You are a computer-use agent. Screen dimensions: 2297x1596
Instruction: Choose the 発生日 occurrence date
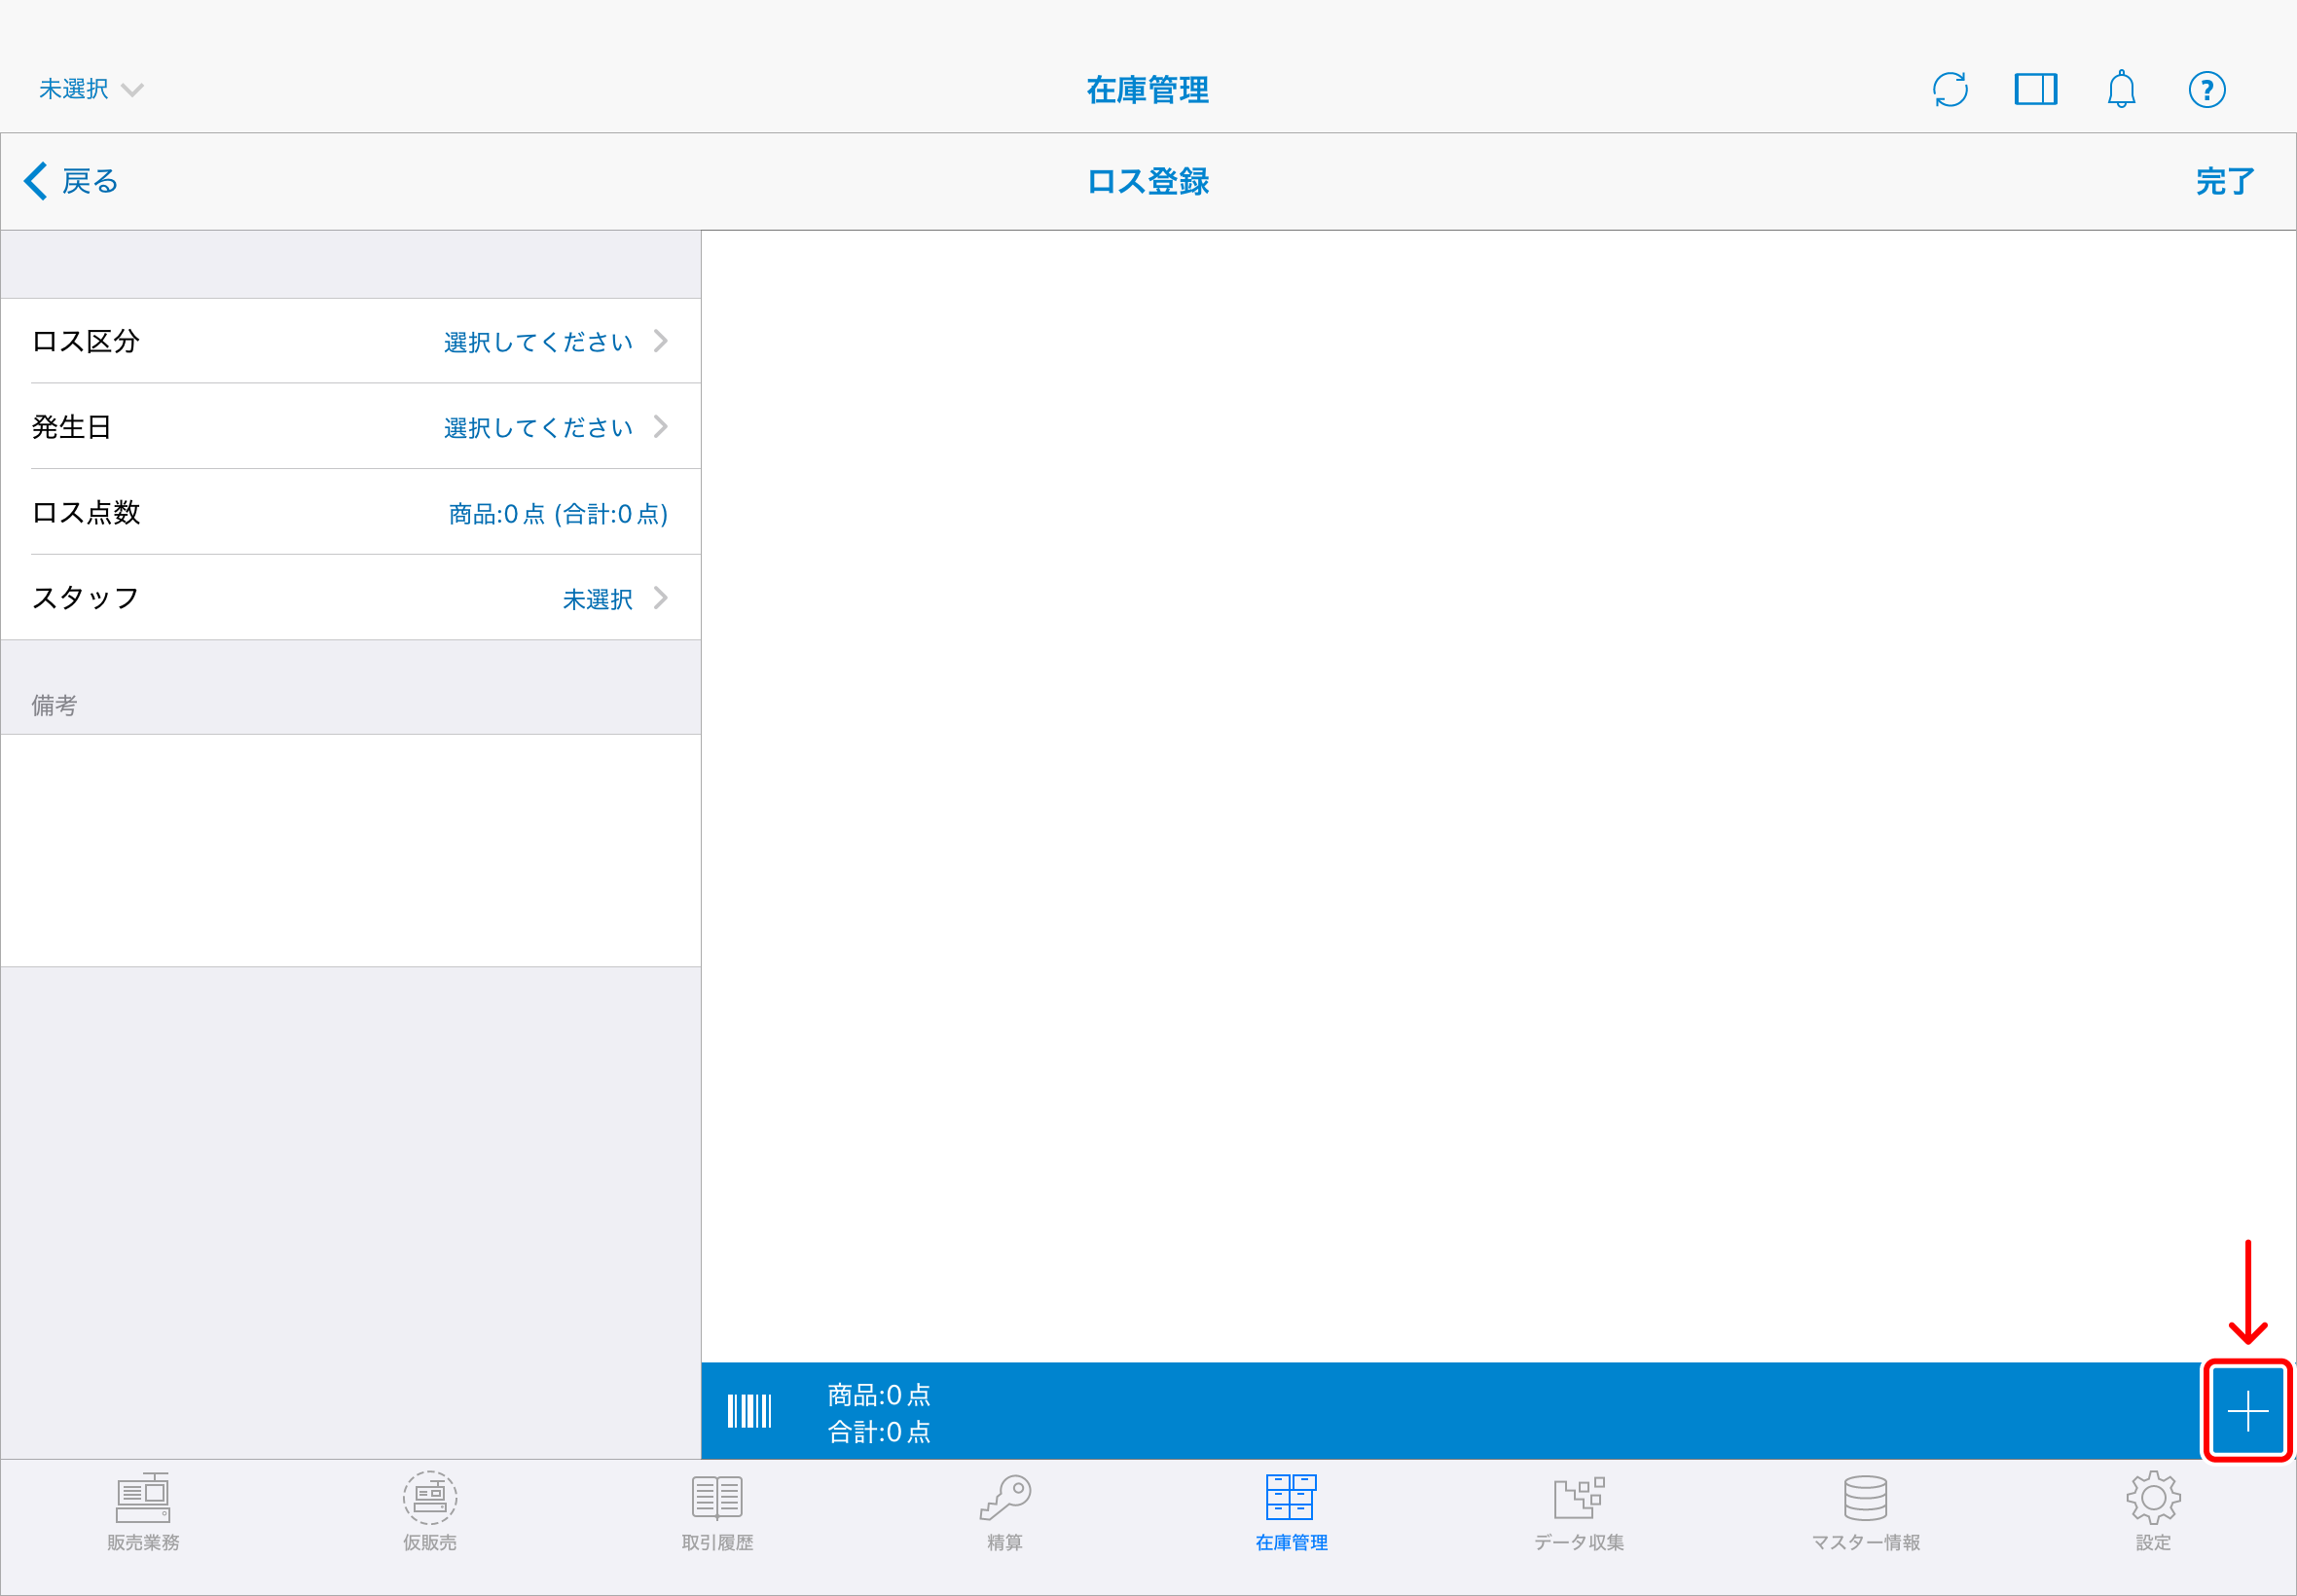pyautogui.click(x=350, y=427)
